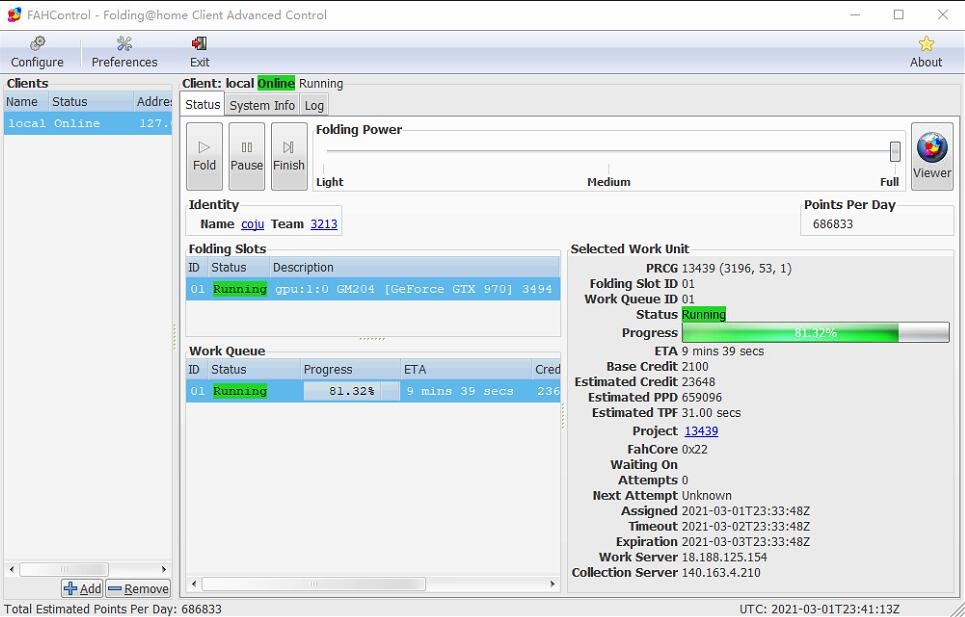Switch to the Status tab
Screen dimensions: 965x617
tap(202, 105)
